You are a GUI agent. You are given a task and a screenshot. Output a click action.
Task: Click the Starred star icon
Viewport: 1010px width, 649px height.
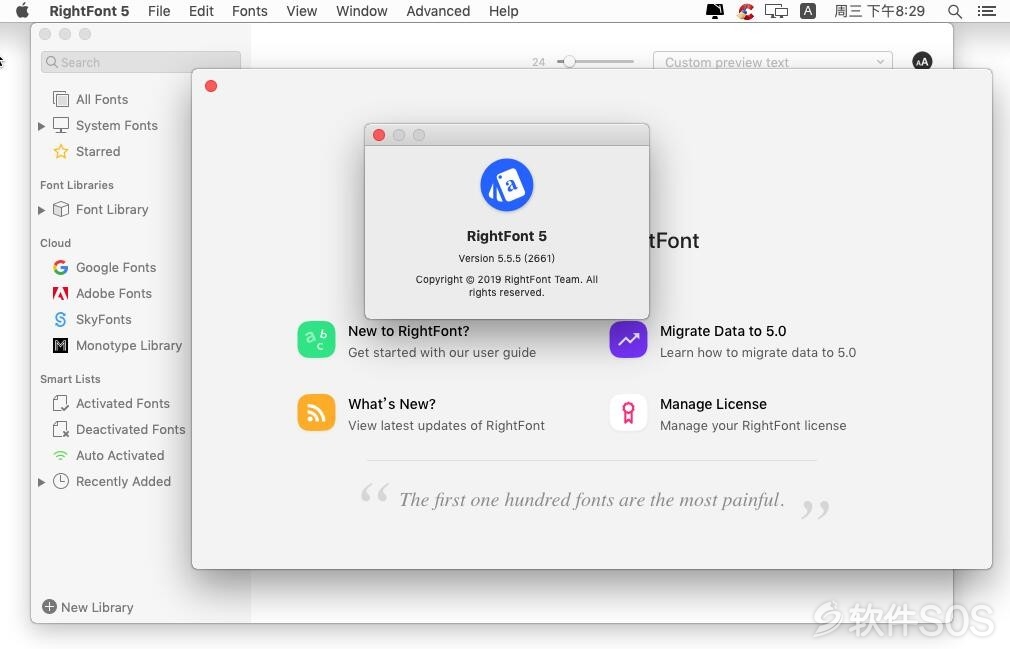point(61,151)
